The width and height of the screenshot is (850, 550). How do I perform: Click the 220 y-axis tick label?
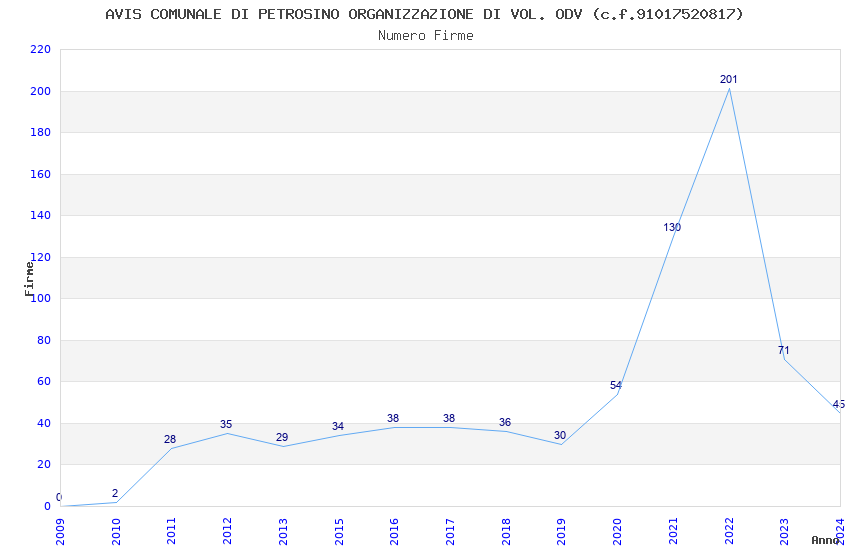click(41, 49)
